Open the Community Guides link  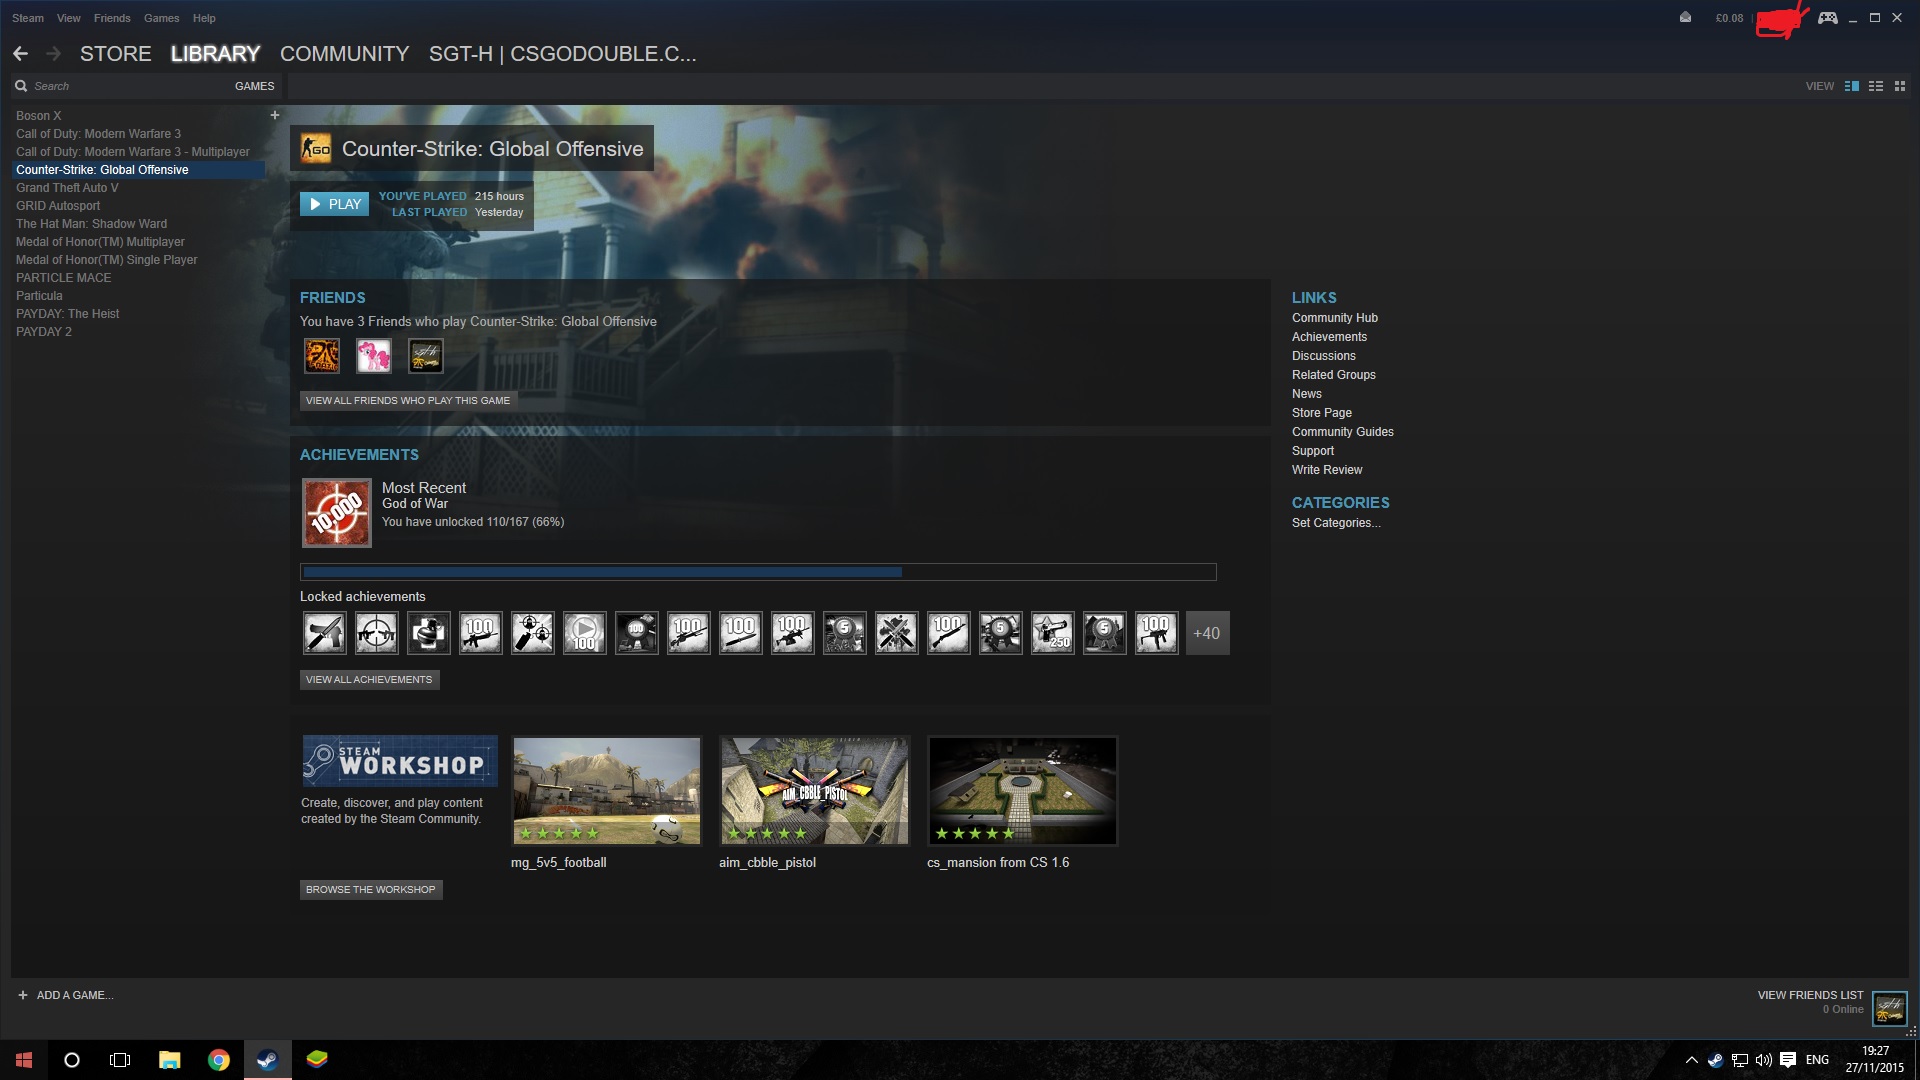click(1343, 432)
